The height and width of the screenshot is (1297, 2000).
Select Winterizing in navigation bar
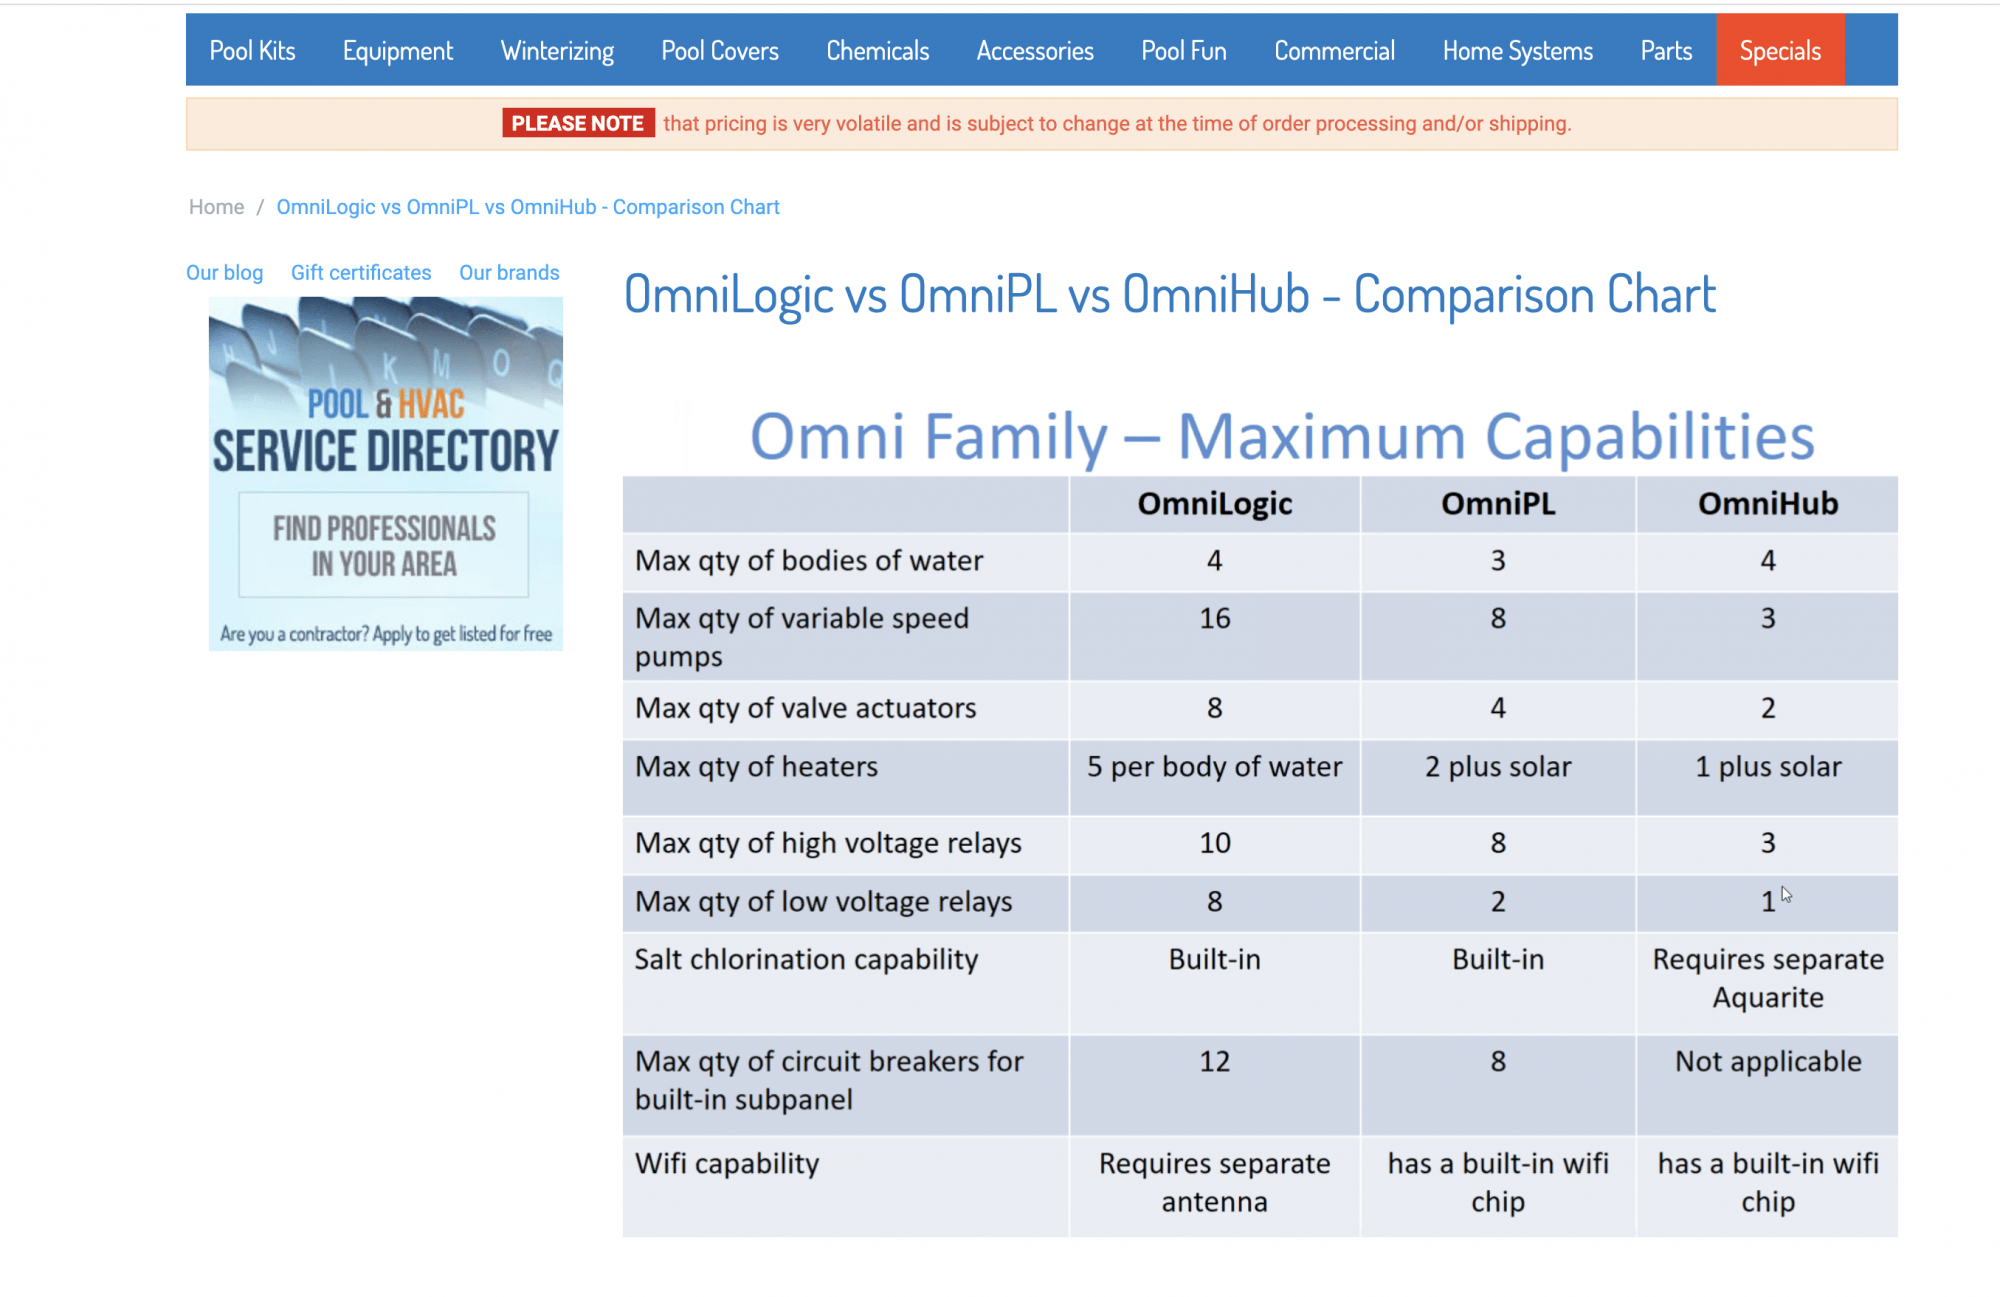557,51
